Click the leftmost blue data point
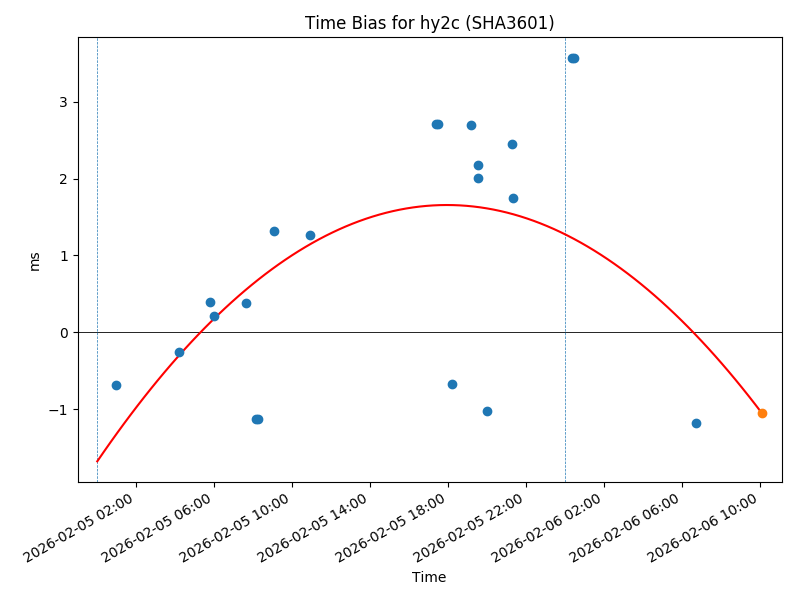 pos(116,385)
